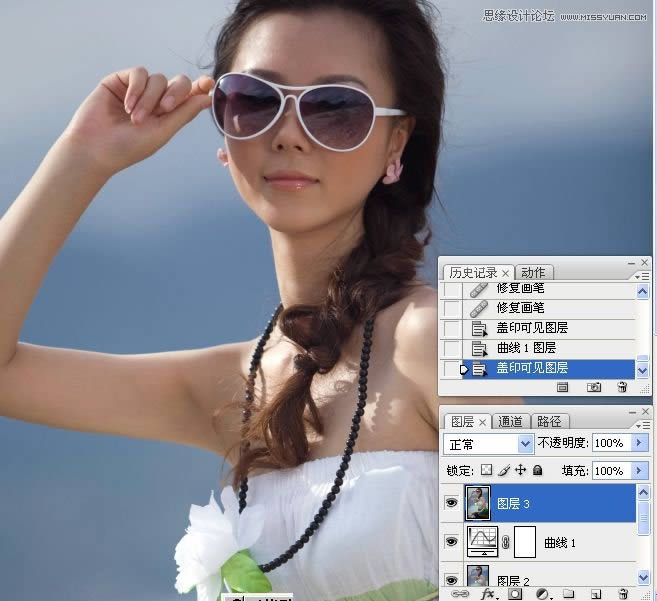
Task: Switch to the 动作 actions tab
Action: pos(534,272)
